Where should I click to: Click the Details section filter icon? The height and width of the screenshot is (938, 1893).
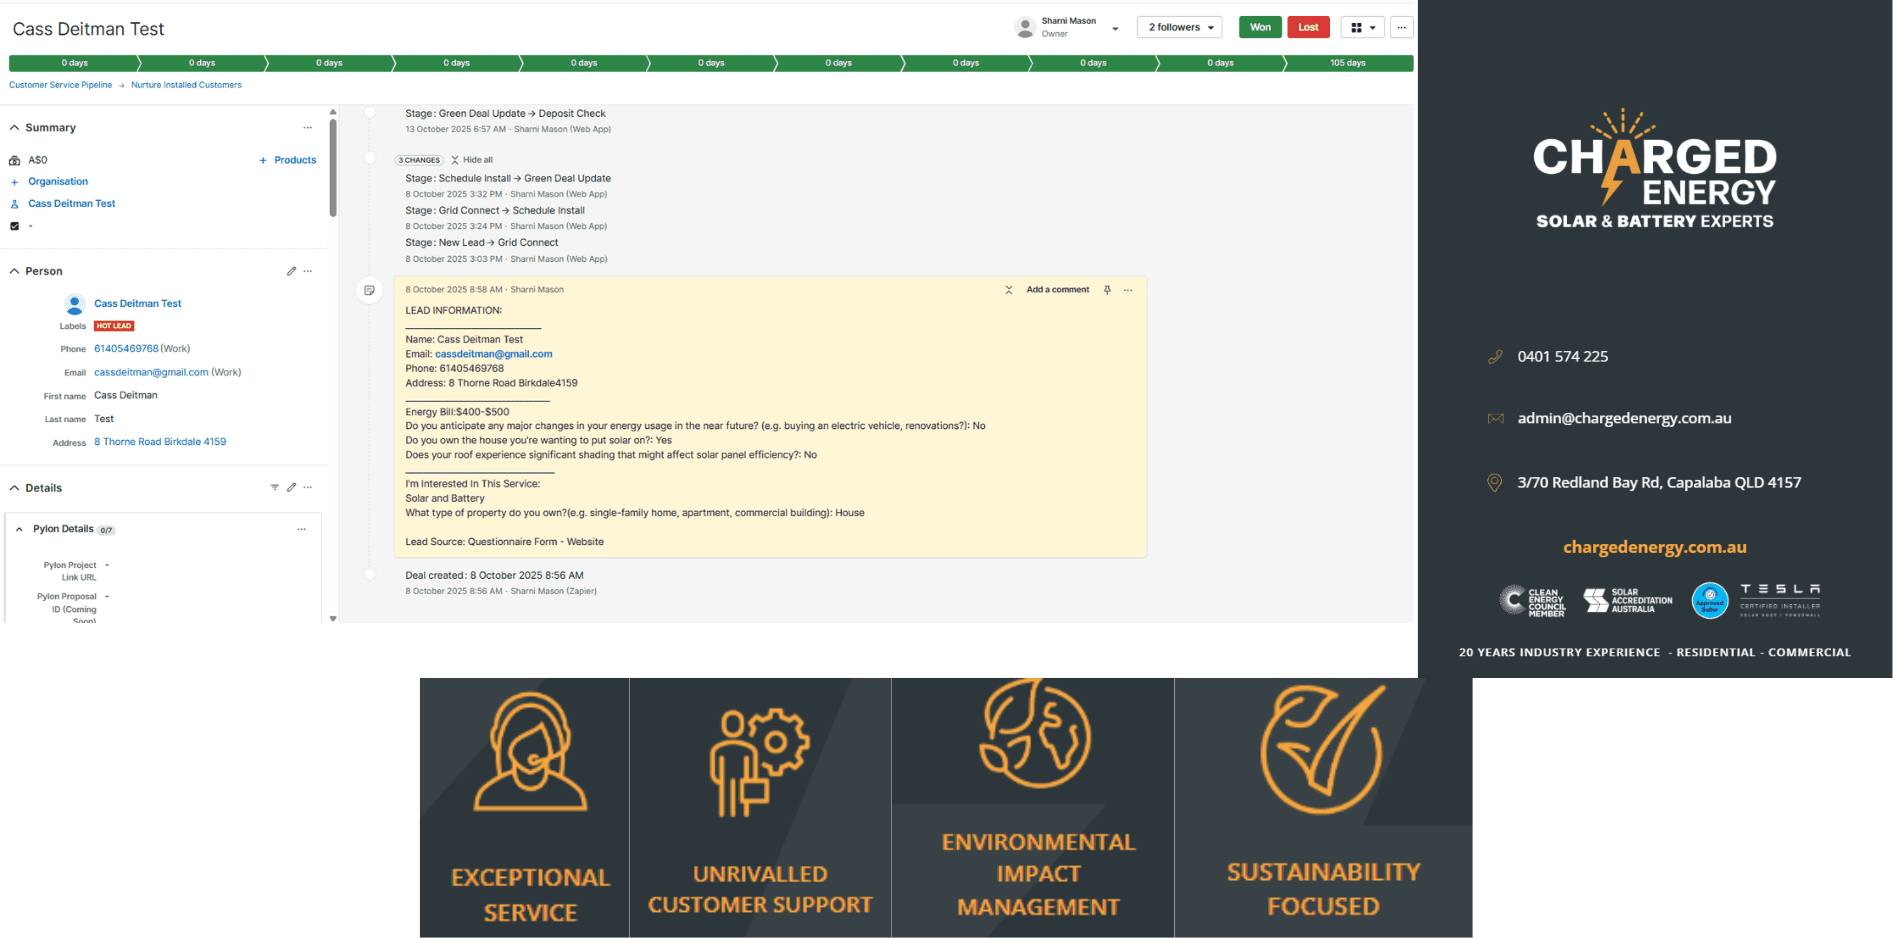pos(274,488)
